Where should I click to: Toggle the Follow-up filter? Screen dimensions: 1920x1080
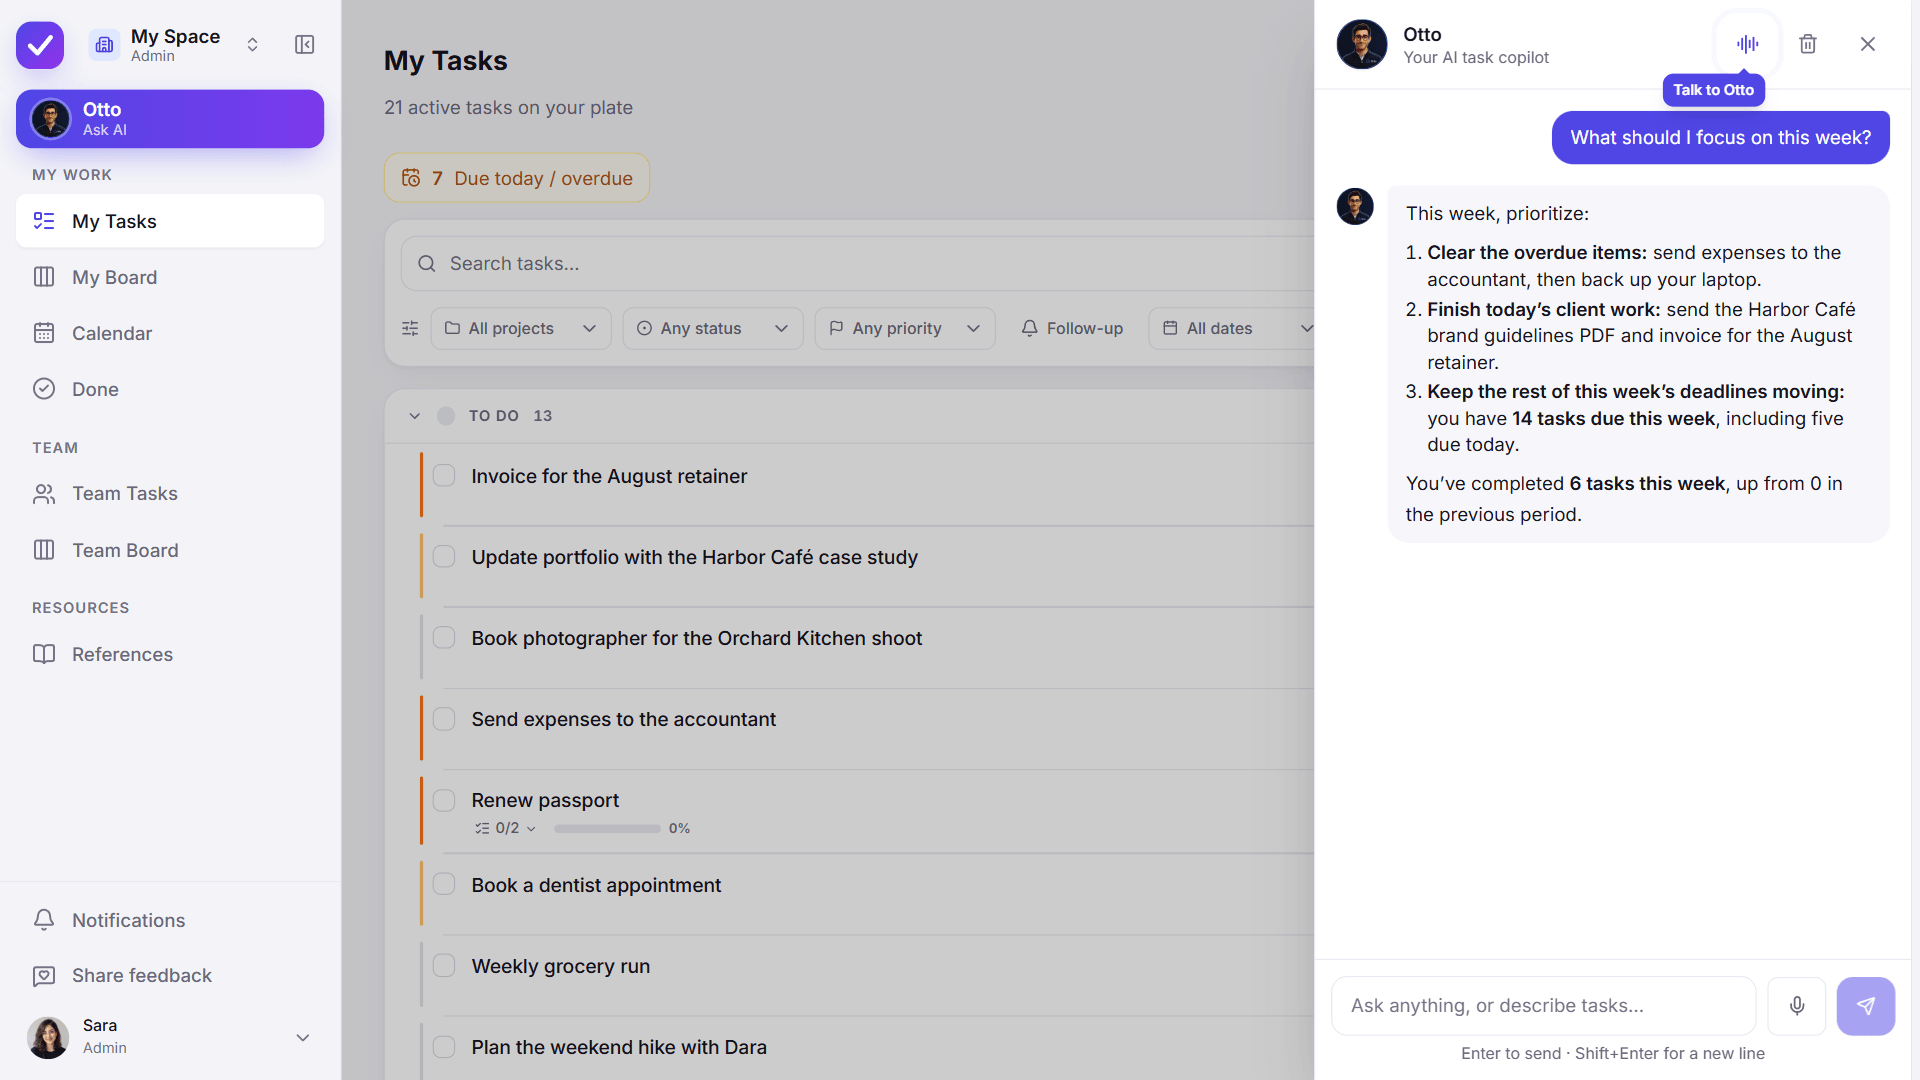pyautogui.click(x=1072, y=328)
